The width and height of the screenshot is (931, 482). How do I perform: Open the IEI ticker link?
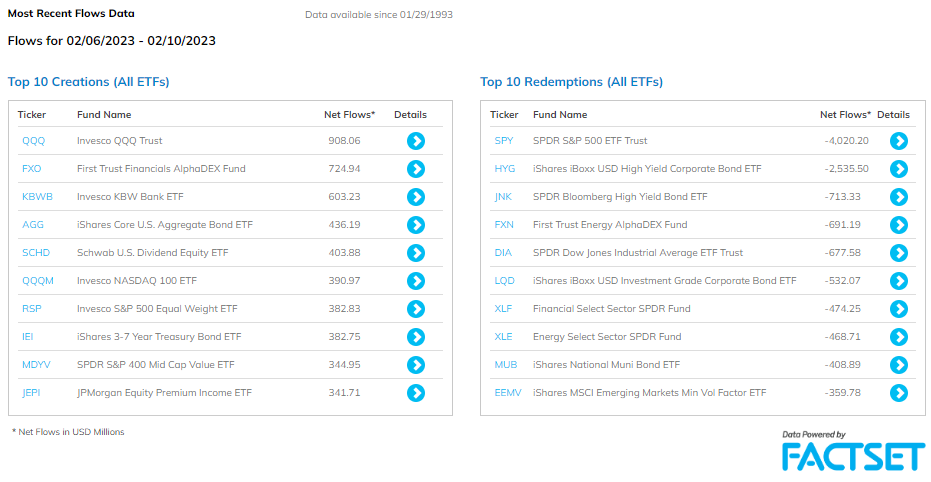point(27,337)
